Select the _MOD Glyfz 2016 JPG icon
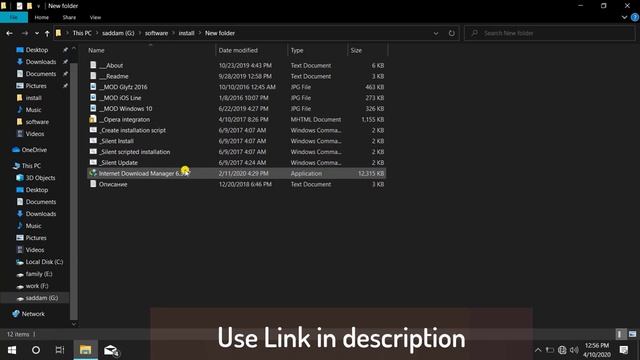This screenshot has width=640, height=360. pos(93,87)
